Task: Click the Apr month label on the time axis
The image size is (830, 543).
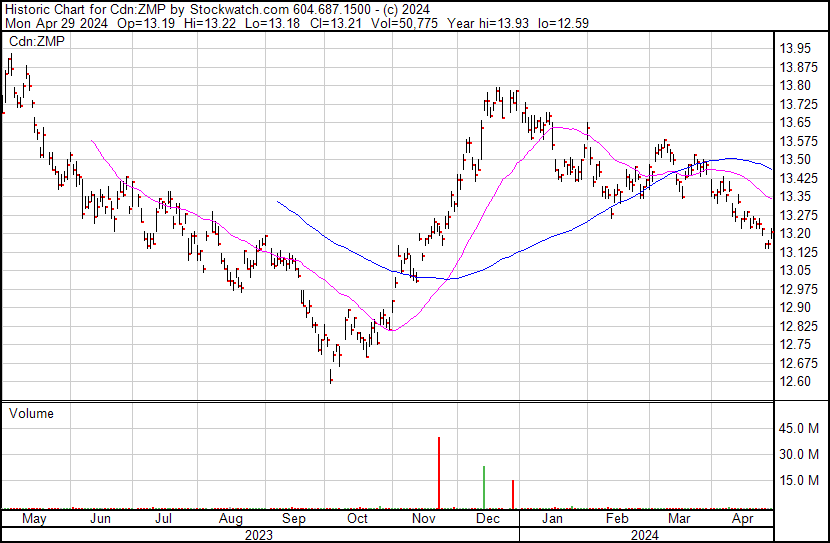Action: 742,519
